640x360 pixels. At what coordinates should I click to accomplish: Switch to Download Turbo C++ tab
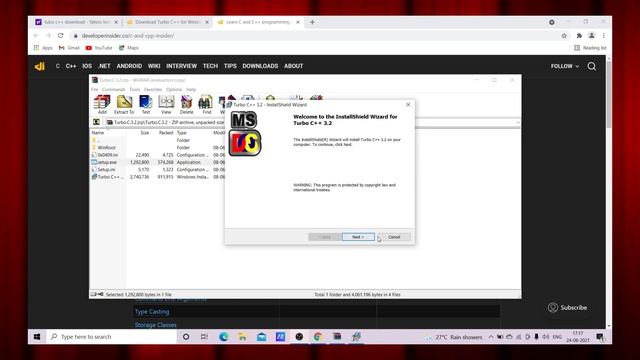[167, 22]
